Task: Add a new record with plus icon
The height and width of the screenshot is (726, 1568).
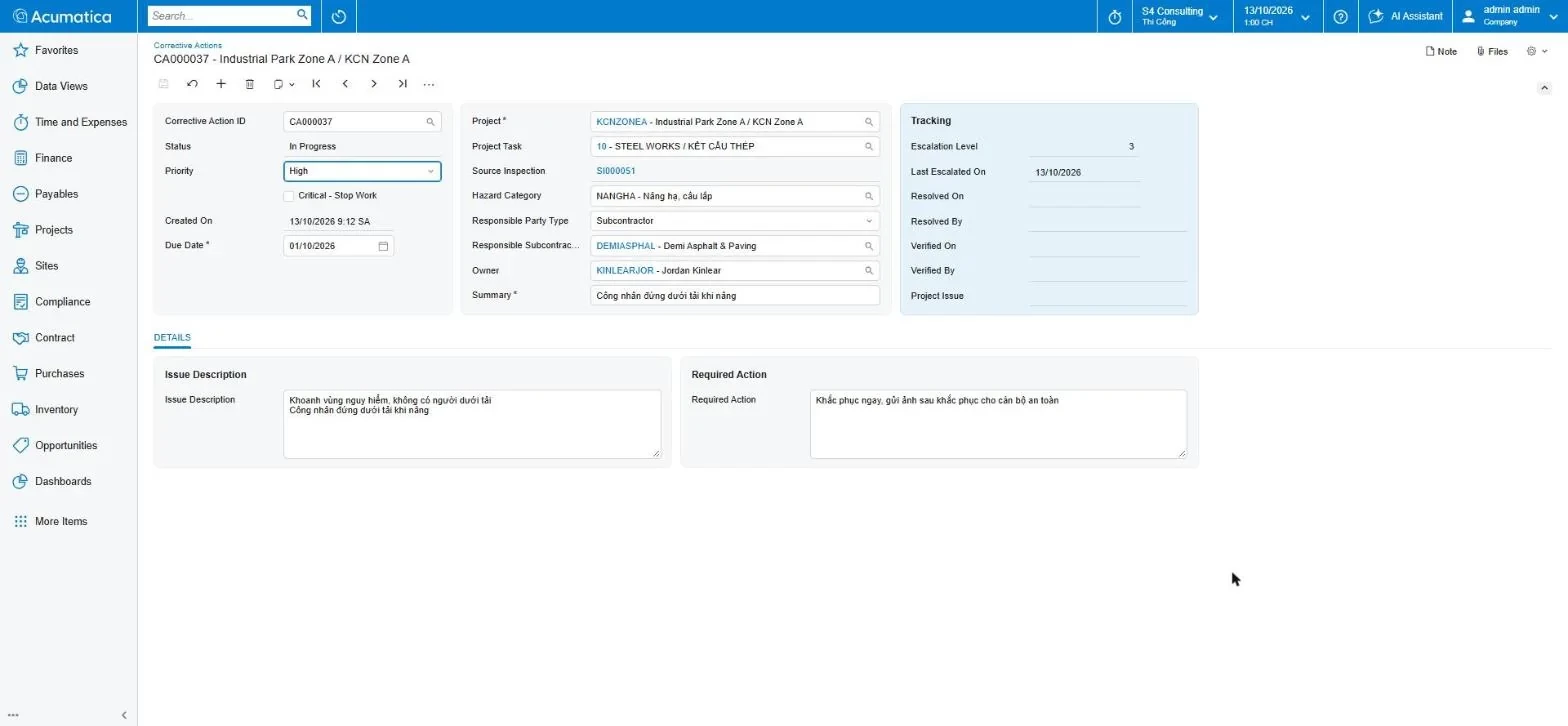Action: pos(221,84)
